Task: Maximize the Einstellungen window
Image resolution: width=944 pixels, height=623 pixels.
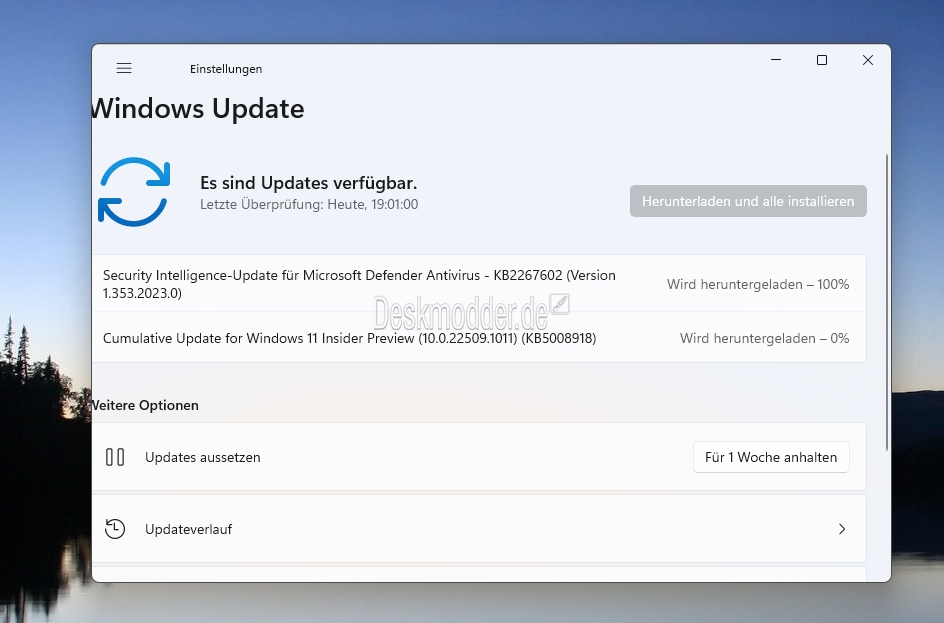Action: (x=822, y=60)
